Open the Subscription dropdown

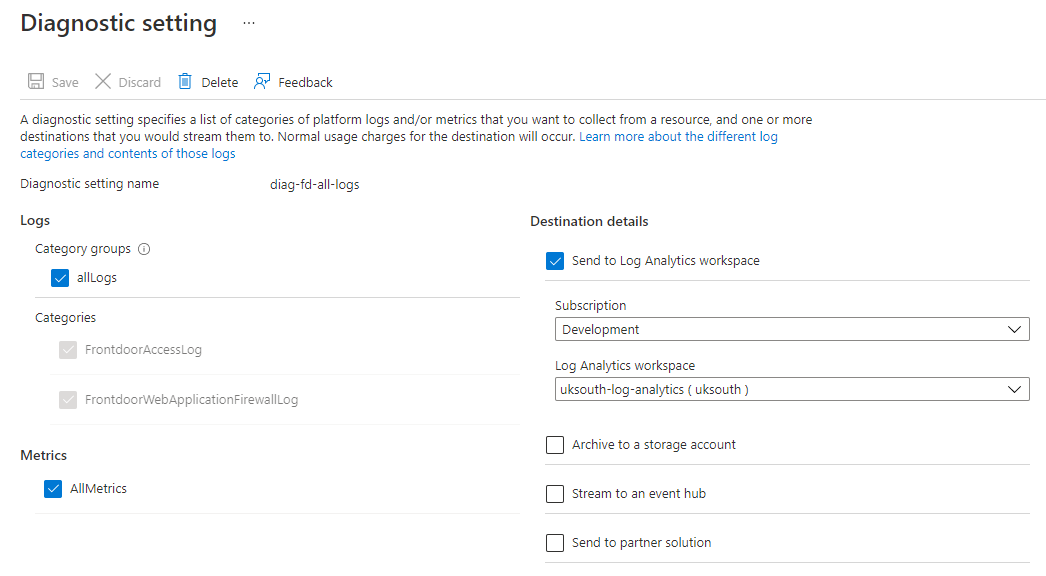click(792, 328)
